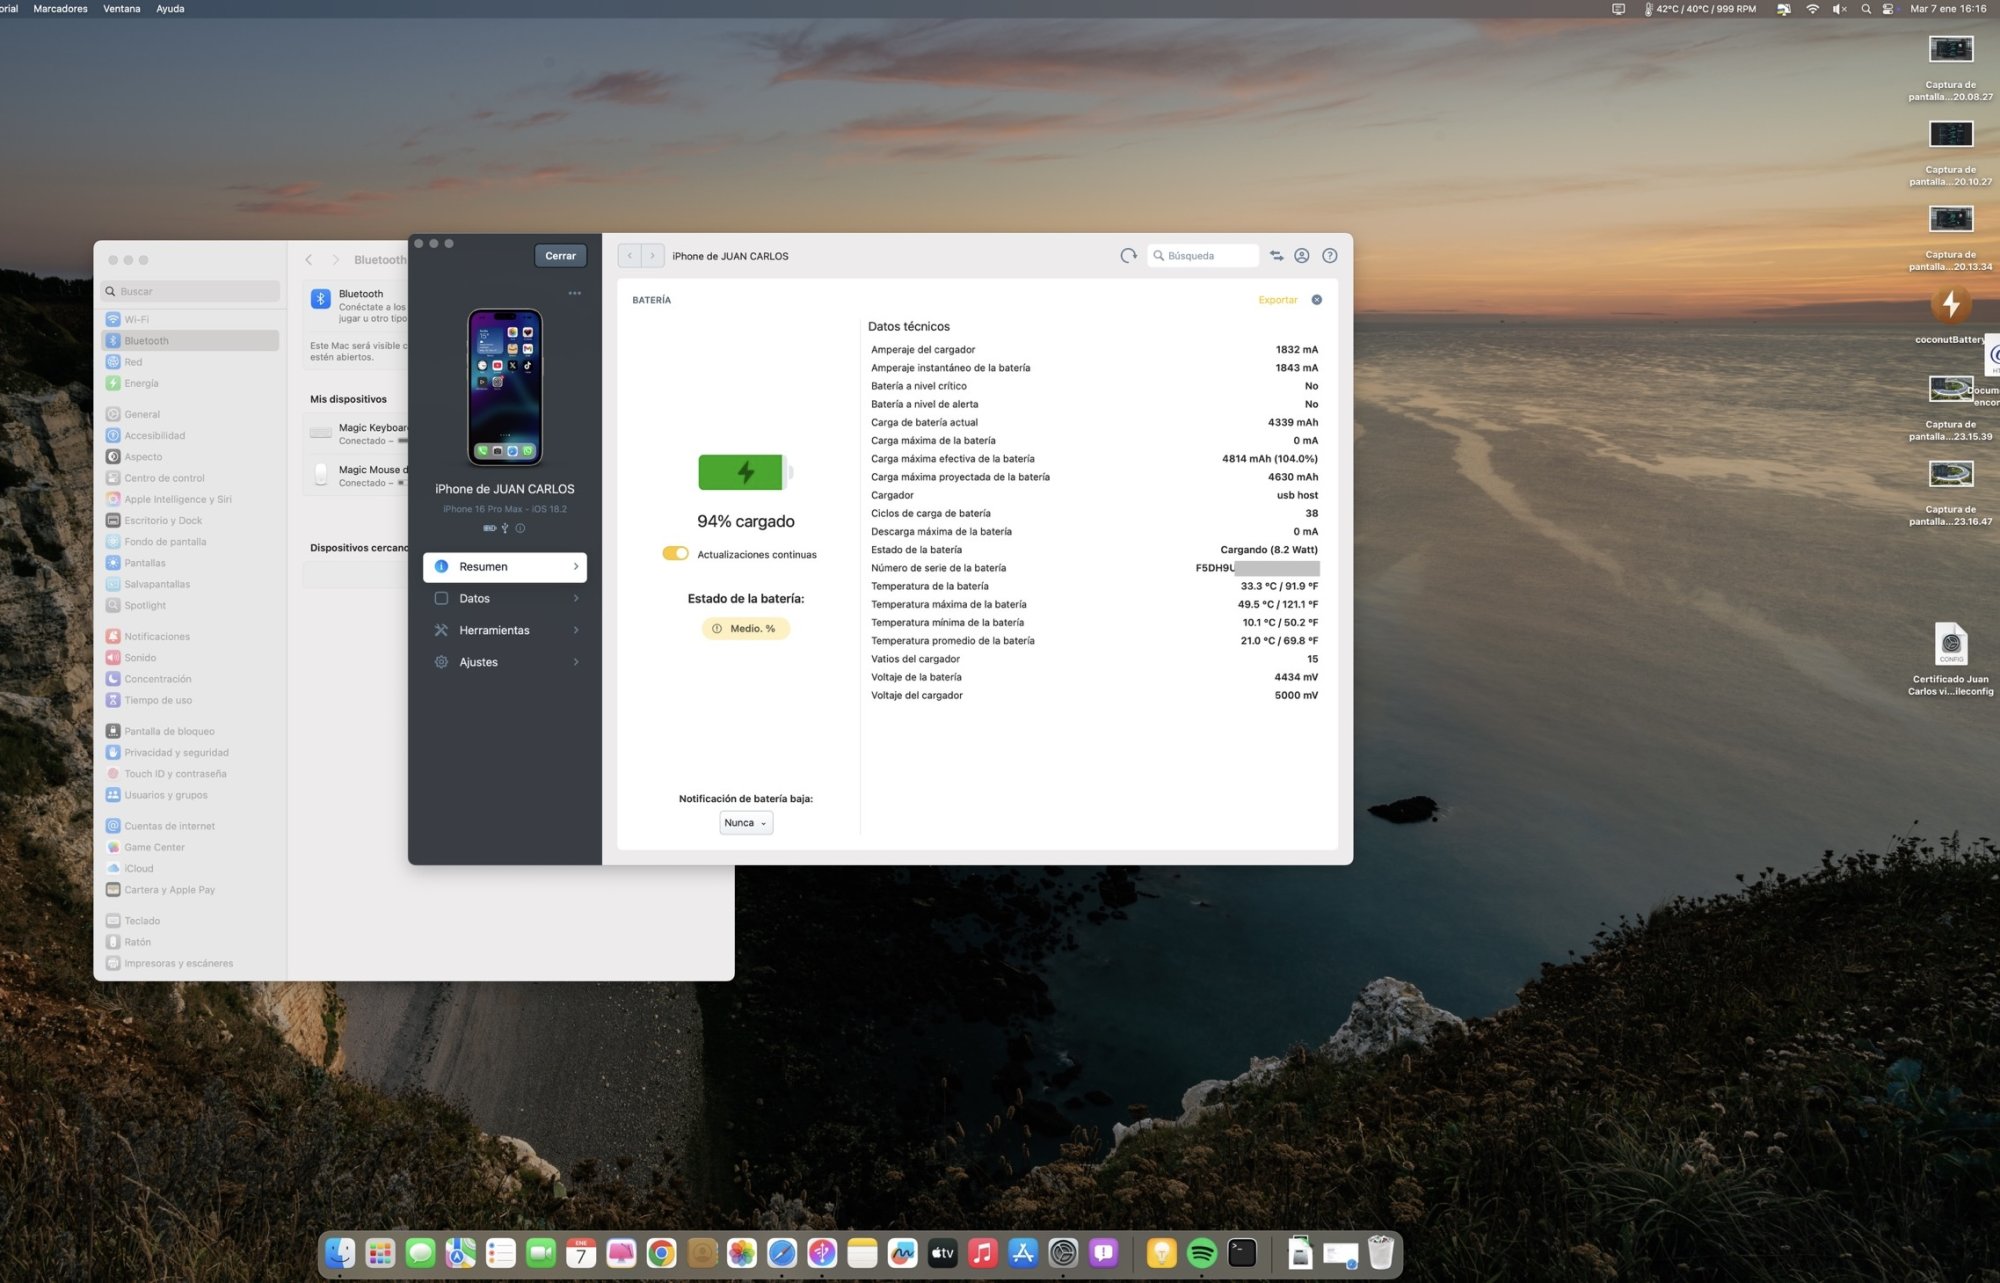The image size is (2000, 1283).
Task: Open the Music app from the Dock
Action: [982, 1252]
